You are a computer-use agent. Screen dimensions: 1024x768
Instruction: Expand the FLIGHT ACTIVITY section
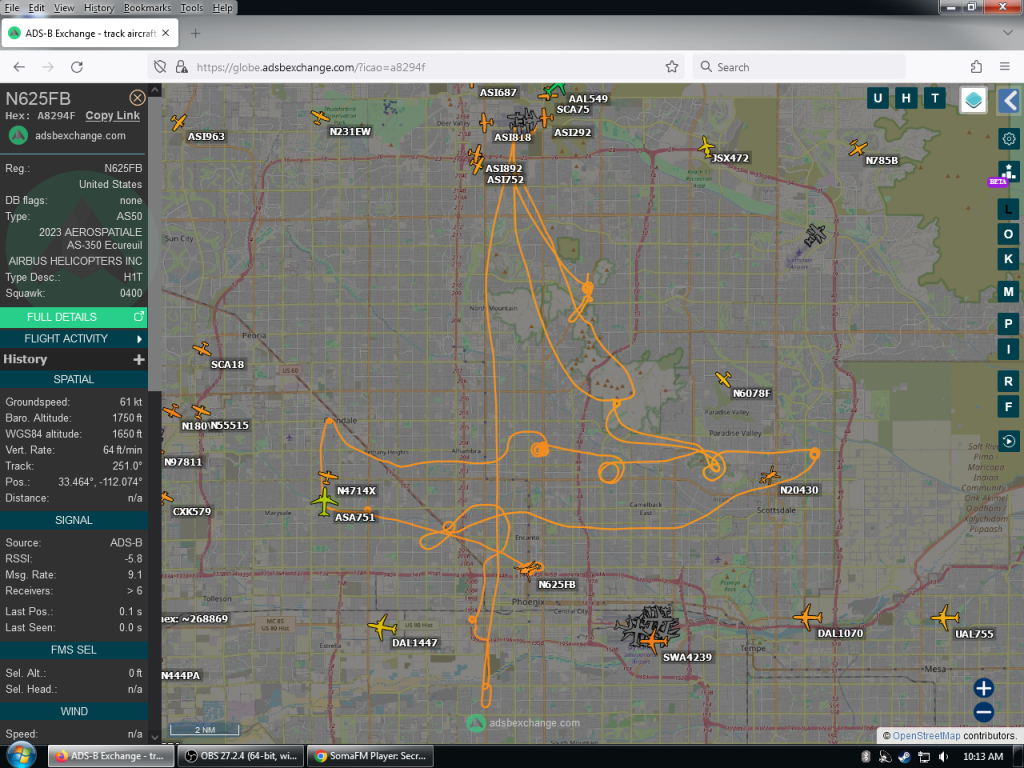73,338
